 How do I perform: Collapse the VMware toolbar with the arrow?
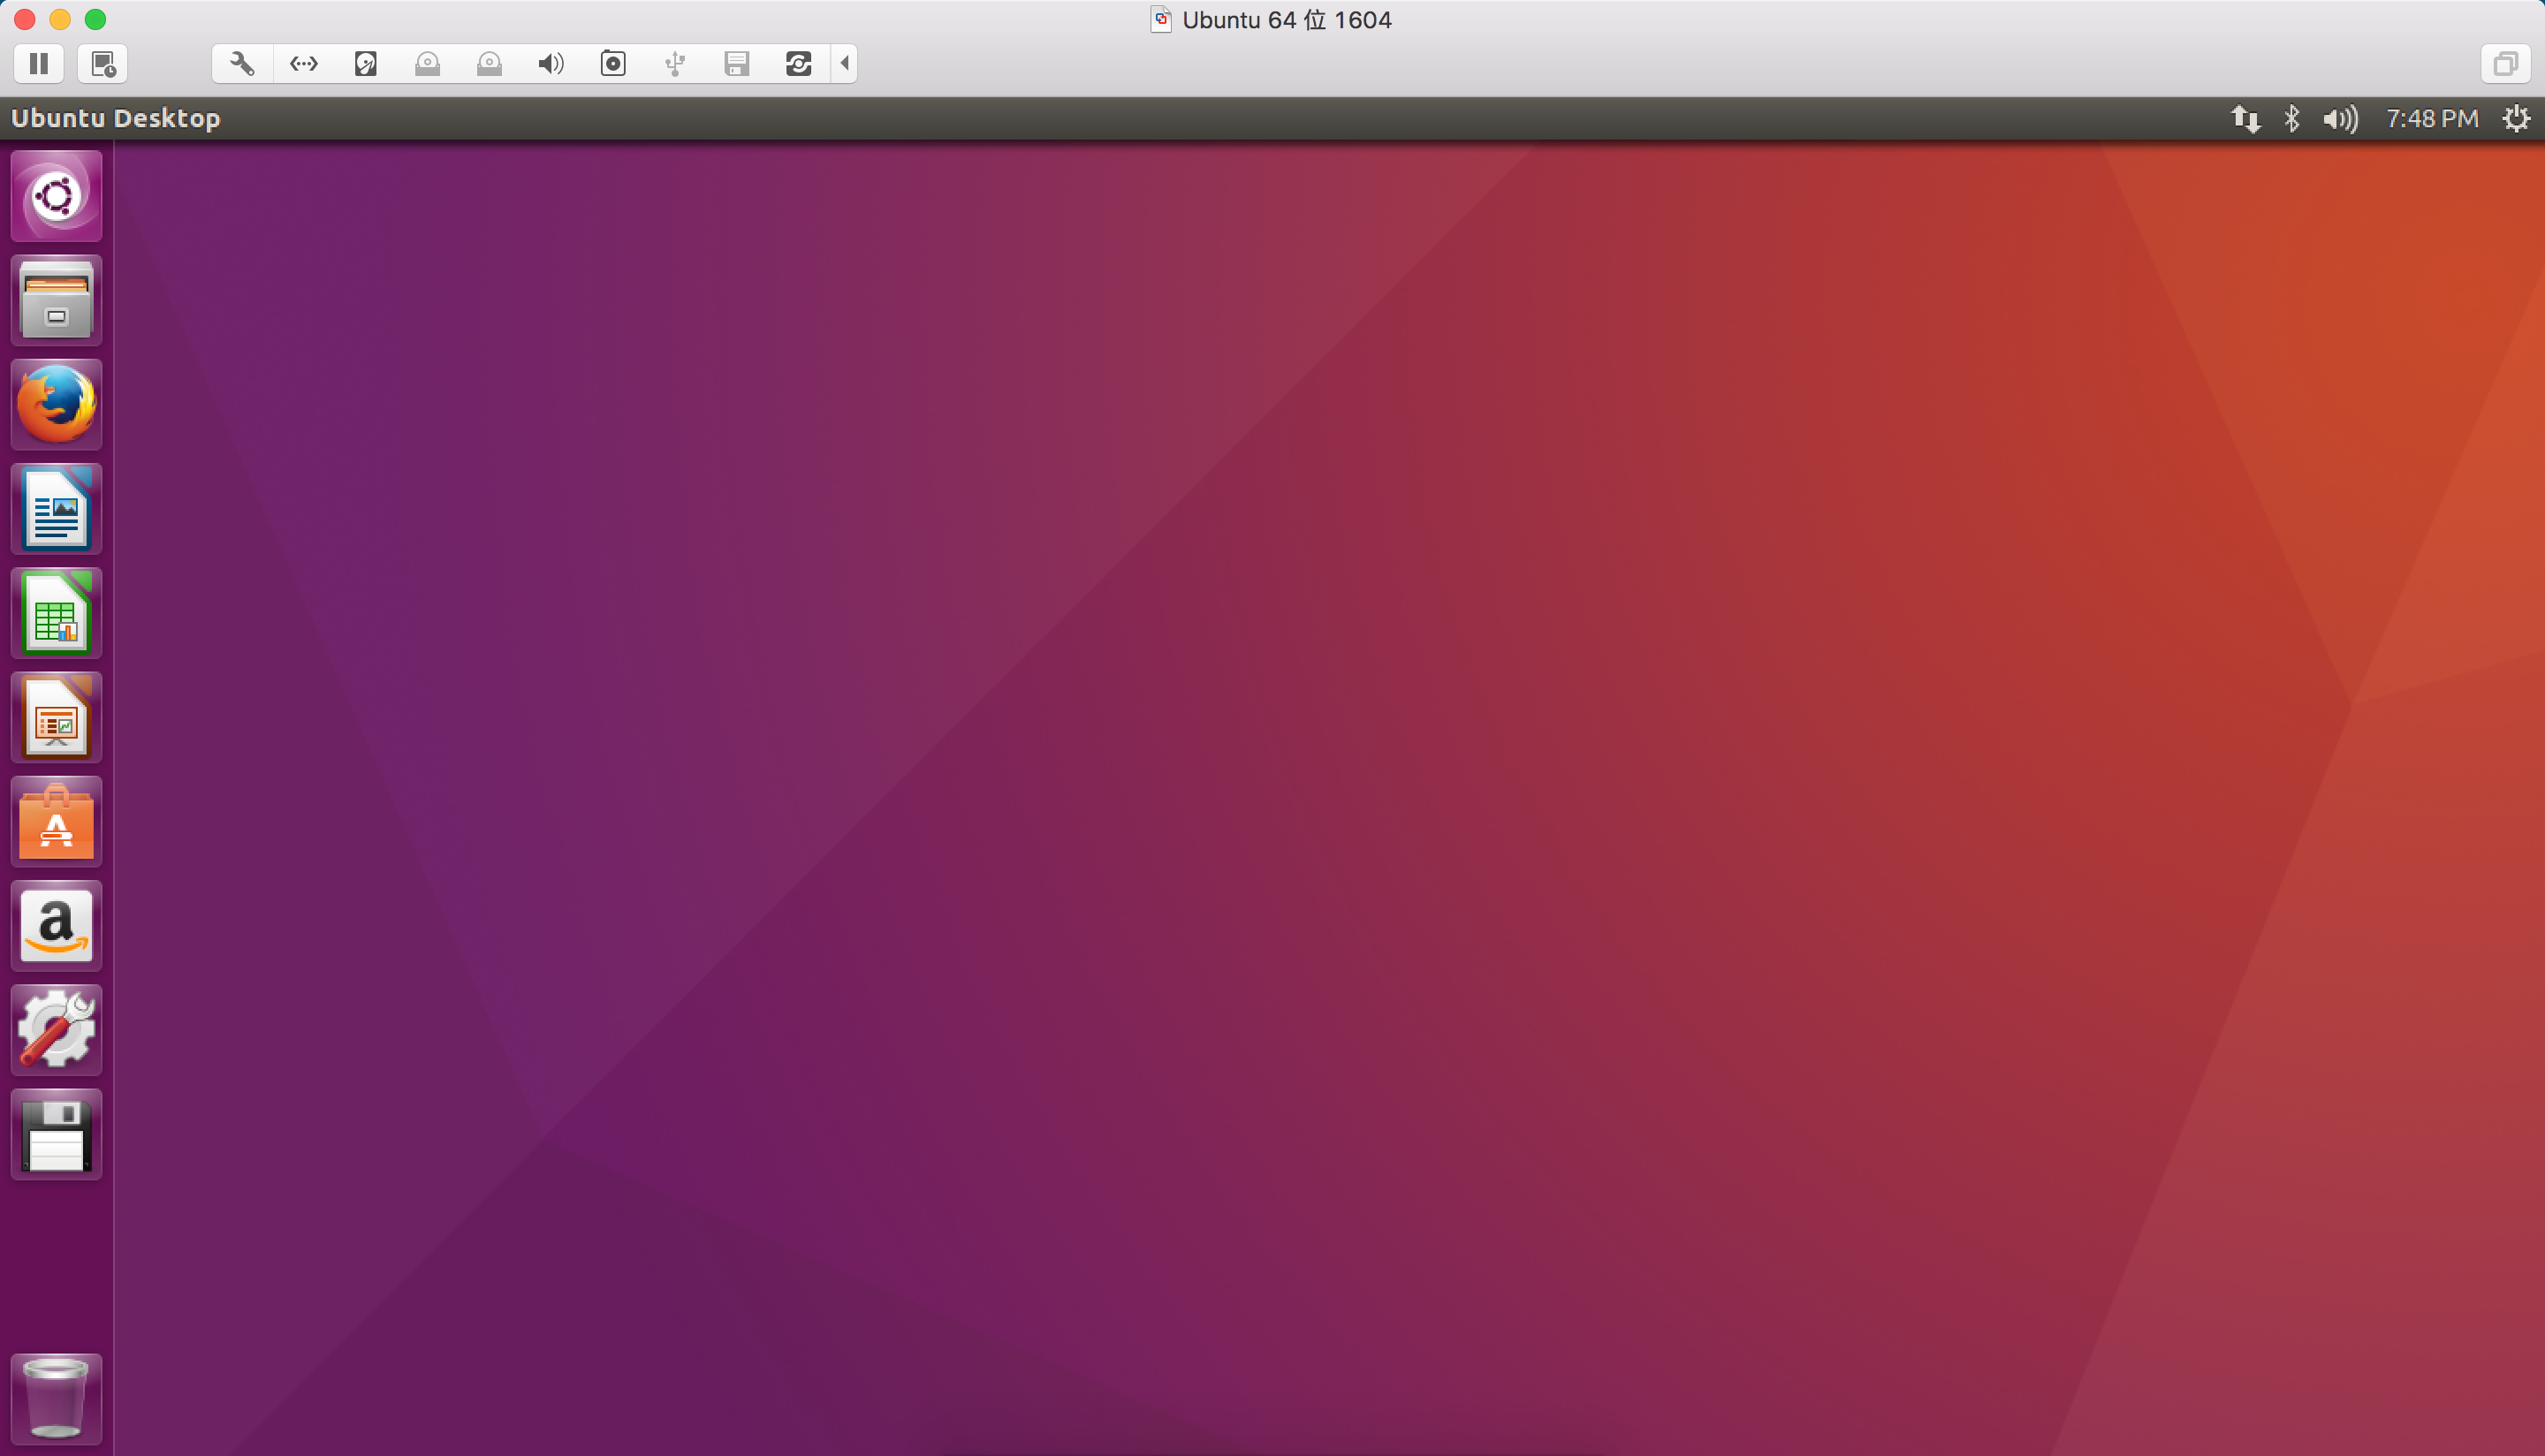tap(845, 63)
